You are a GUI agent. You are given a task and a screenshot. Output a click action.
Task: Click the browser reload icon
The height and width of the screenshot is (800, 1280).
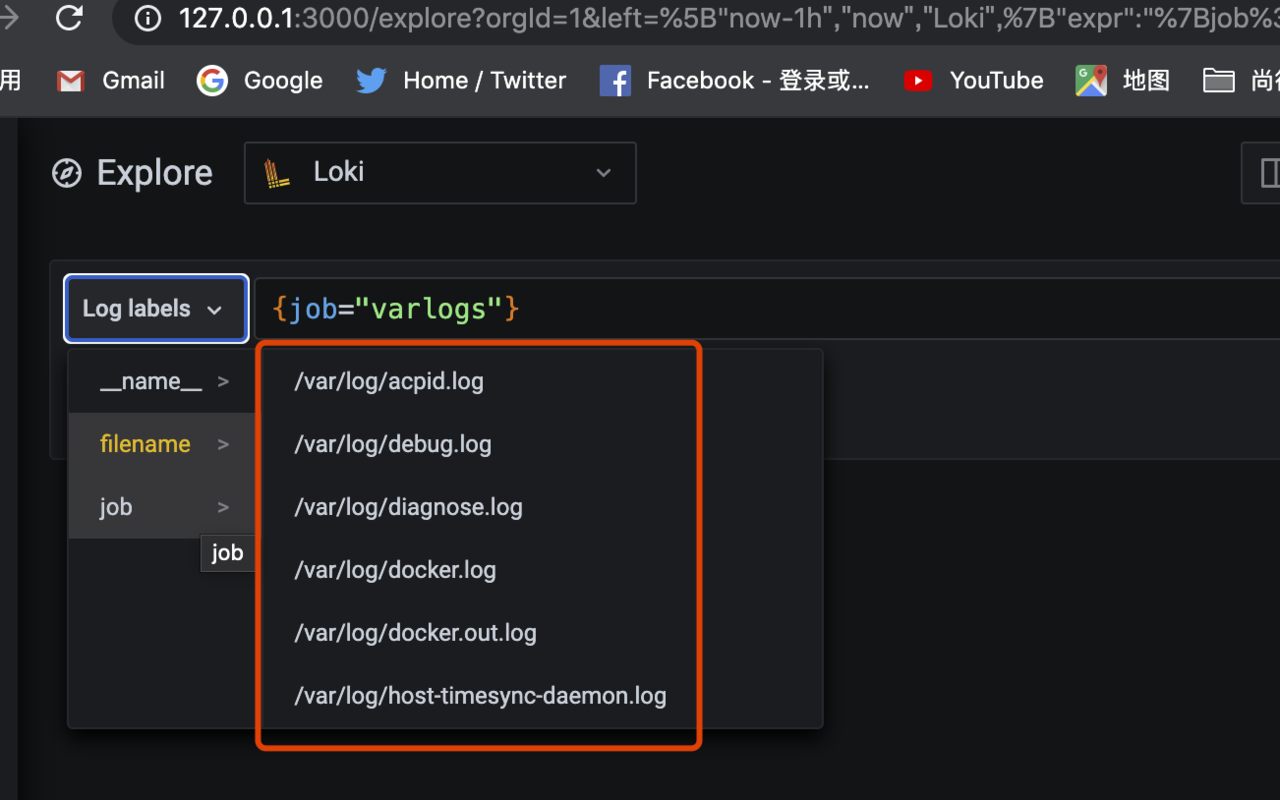coord(69,17)
